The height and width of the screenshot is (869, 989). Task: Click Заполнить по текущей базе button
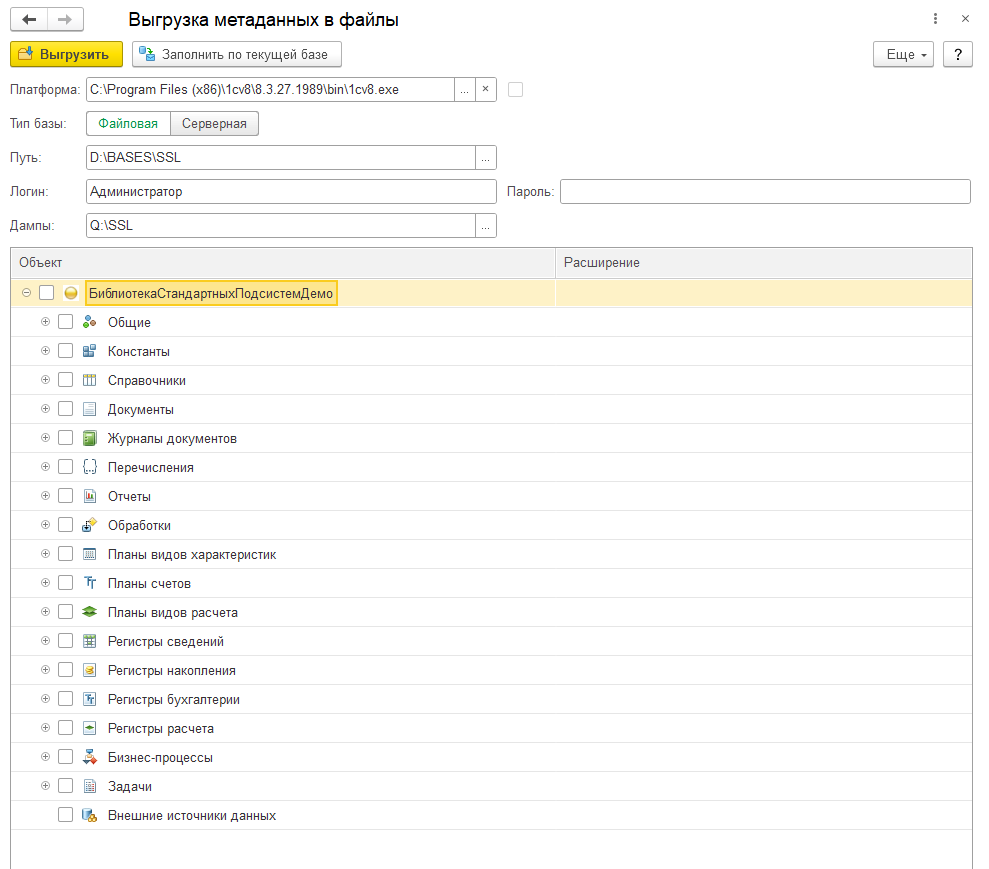237,54
